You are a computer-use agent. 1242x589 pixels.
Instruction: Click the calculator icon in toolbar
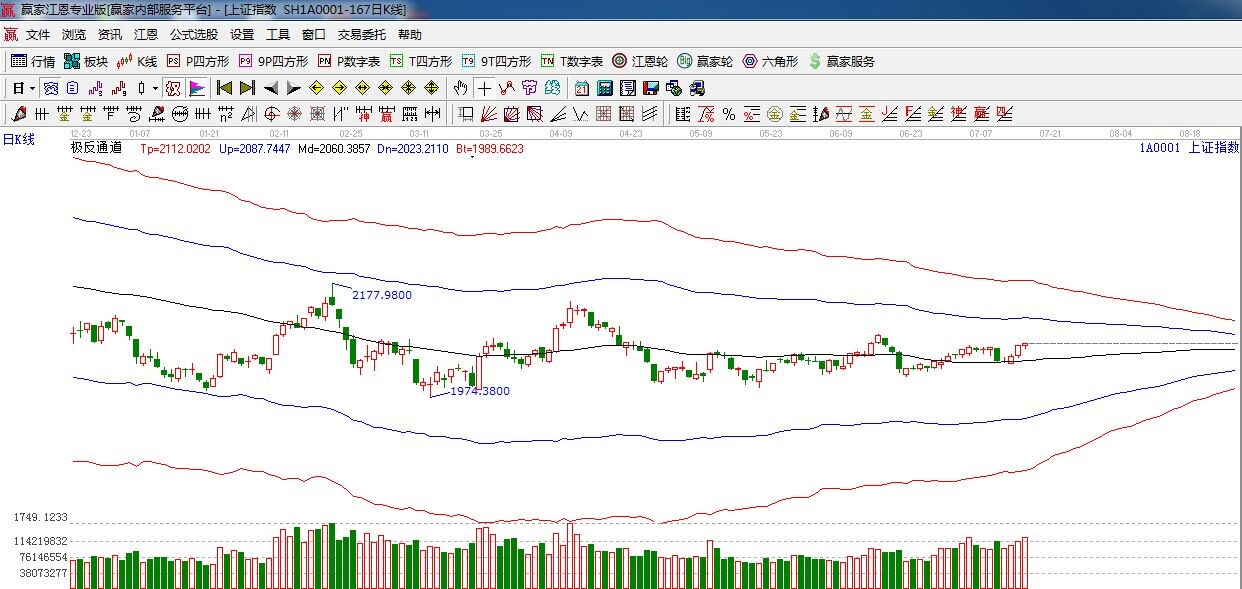(x=605, y=88)
